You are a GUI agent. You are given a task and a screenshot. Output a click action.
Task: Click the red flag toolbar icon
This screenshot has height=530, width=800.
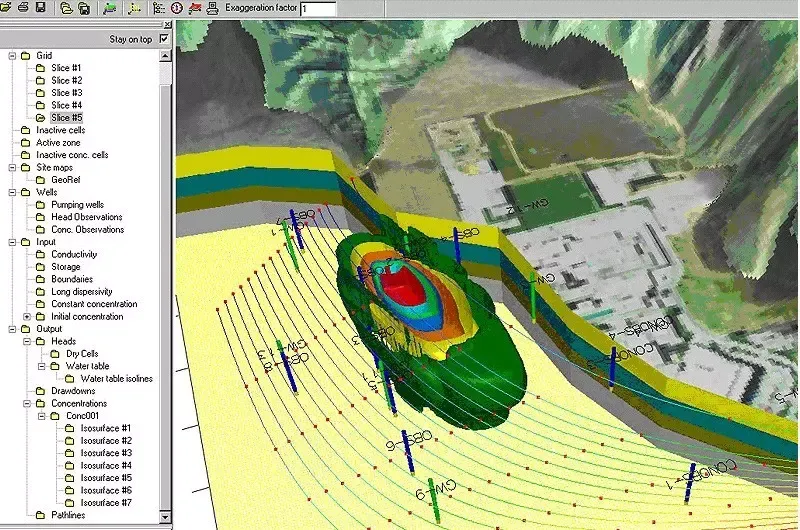[195, 8]
